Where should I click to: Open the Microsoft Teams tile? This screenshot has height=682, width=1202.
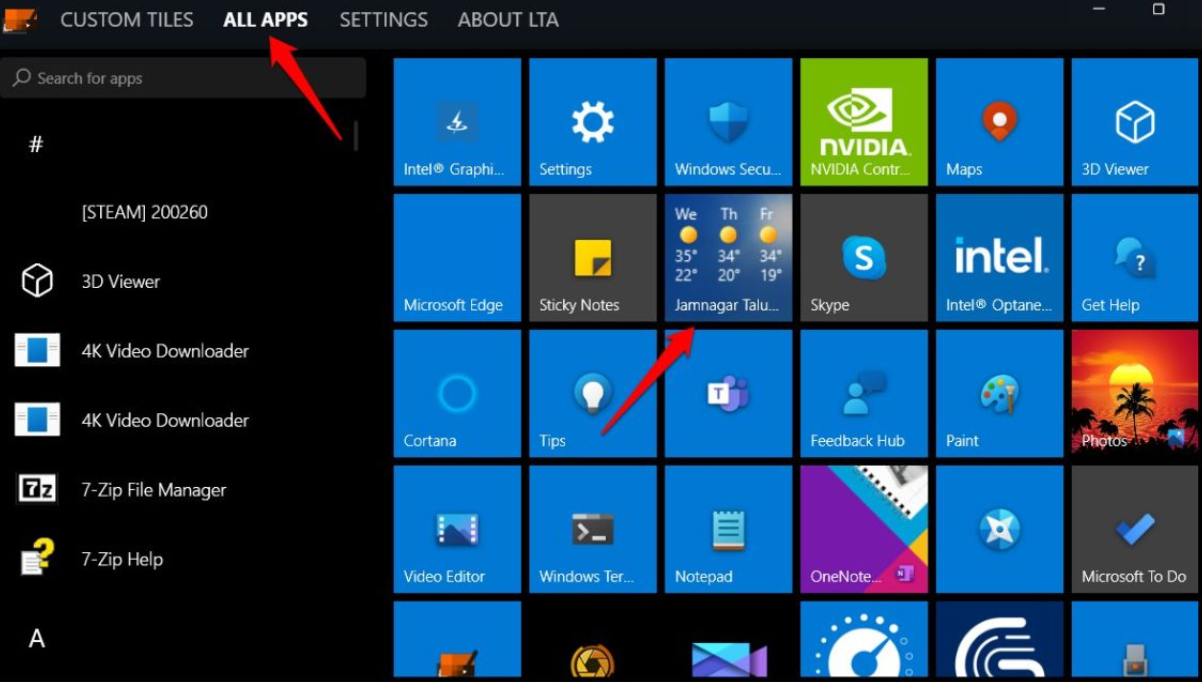(x=729, y=394)
